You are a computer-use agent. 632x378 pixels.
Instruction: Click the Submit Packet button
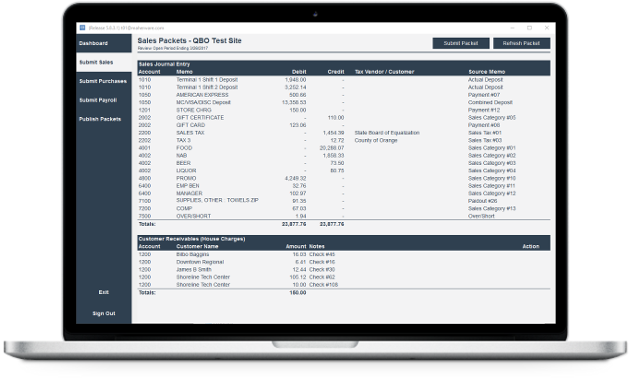pyautogui.click(x=461, y=43)
